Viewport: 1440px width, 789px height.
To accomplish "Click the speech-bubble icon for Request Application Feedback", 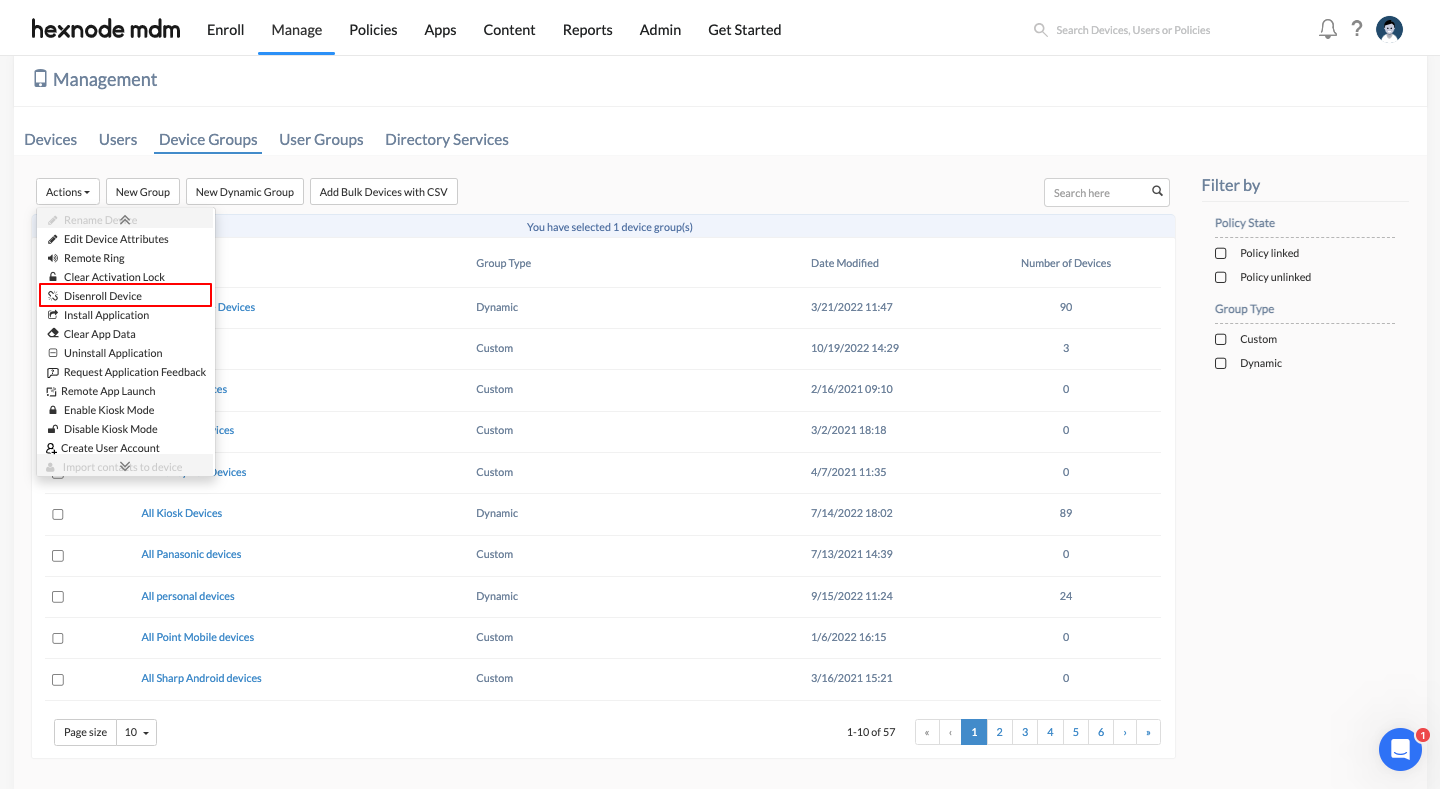I will [53, 372].
